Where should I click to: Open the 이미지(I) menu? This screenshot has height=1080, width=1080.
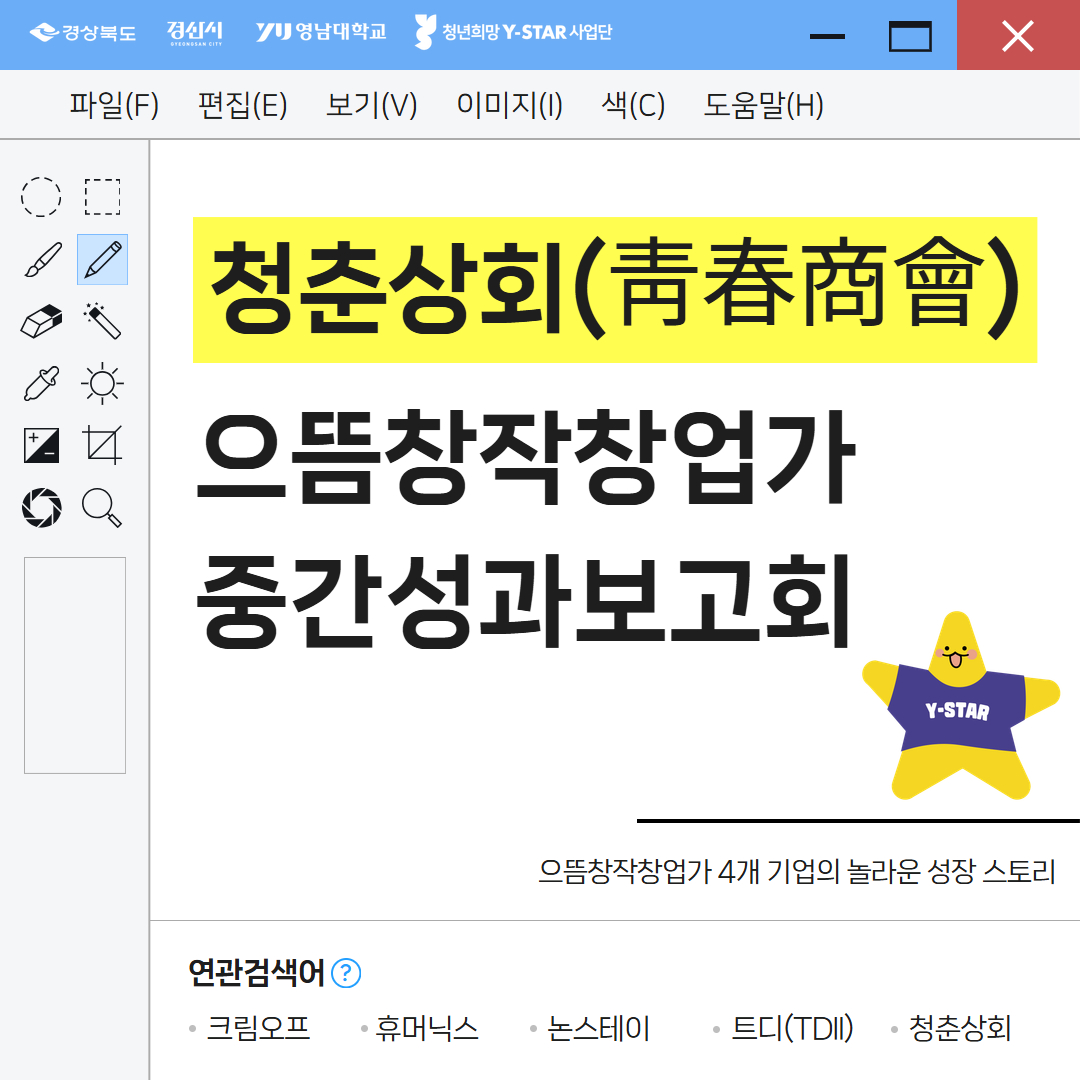tap(509, 105)
